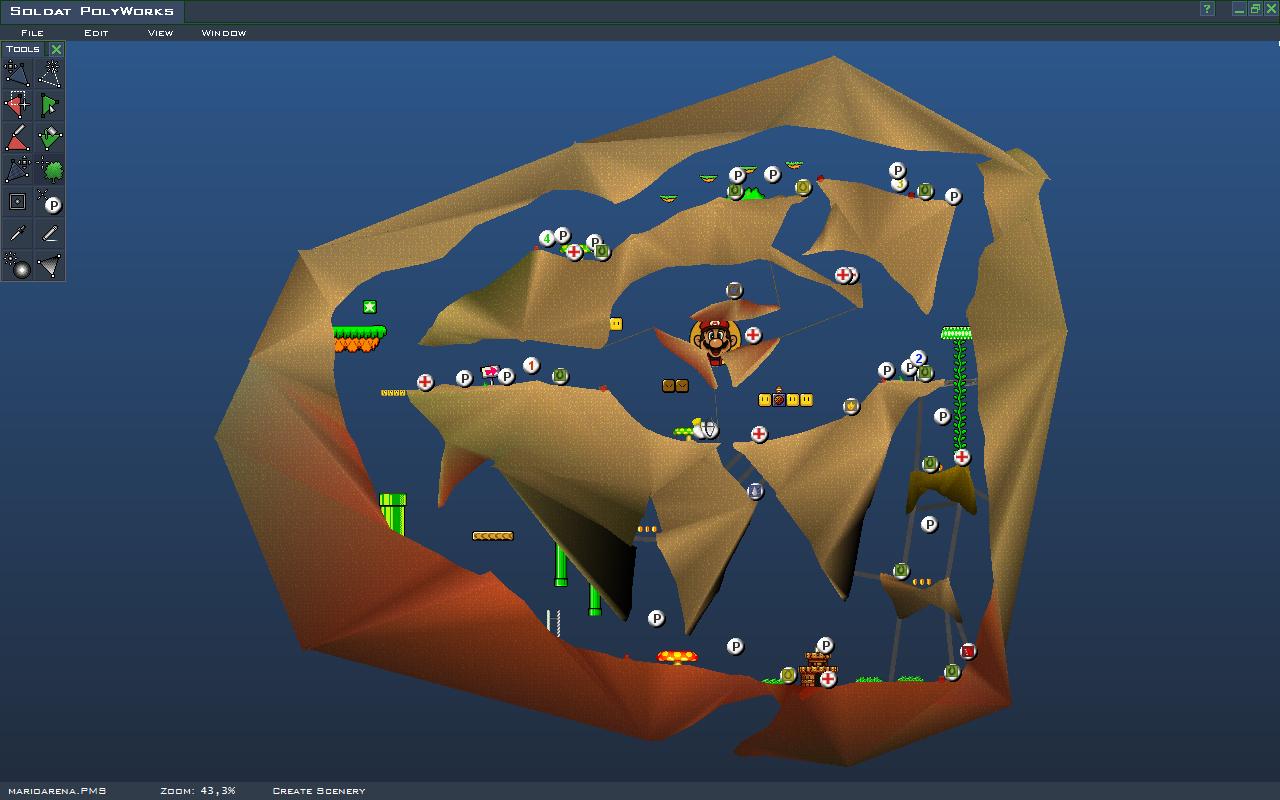
Task: Click the help question mark button
Action: pyautogui.click(x=1207, y=10)
